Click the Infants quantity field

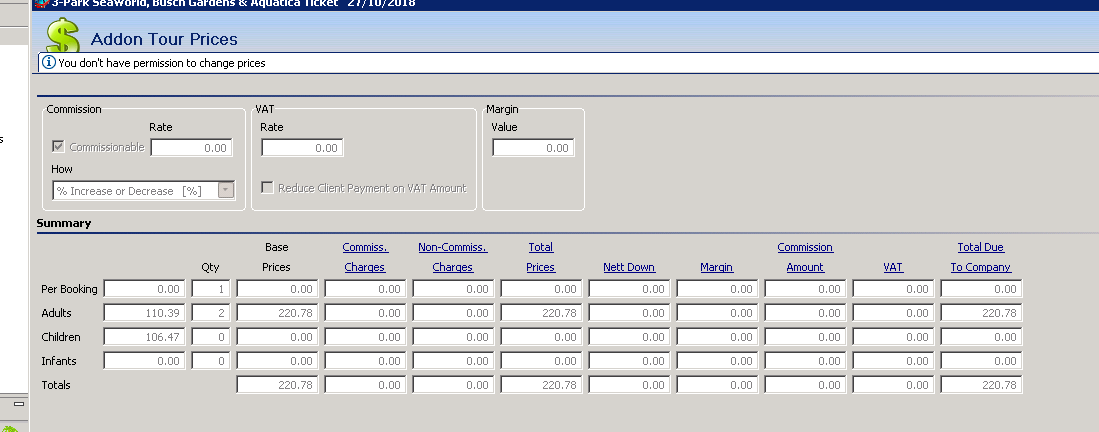[x=211, y=360]
